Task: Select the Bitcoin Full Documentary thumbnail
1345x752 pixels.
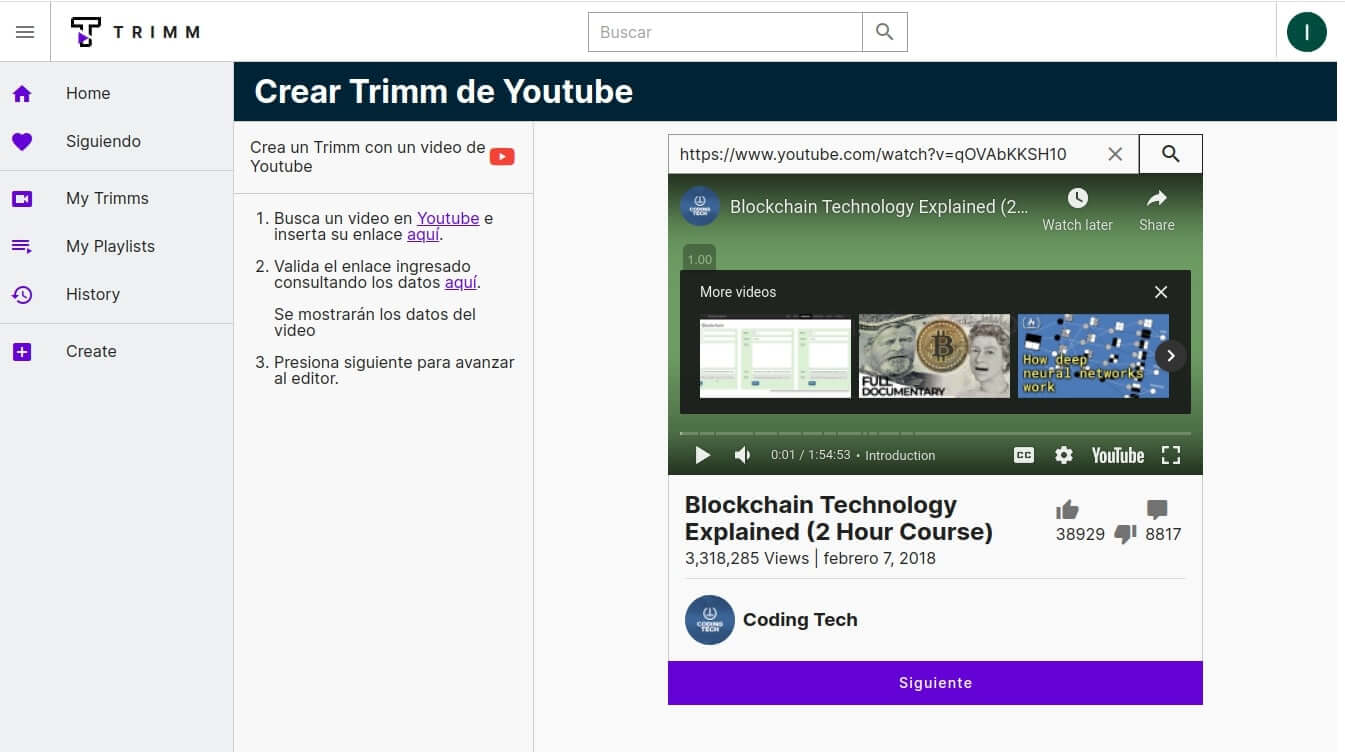Action: tap(934, 356)
